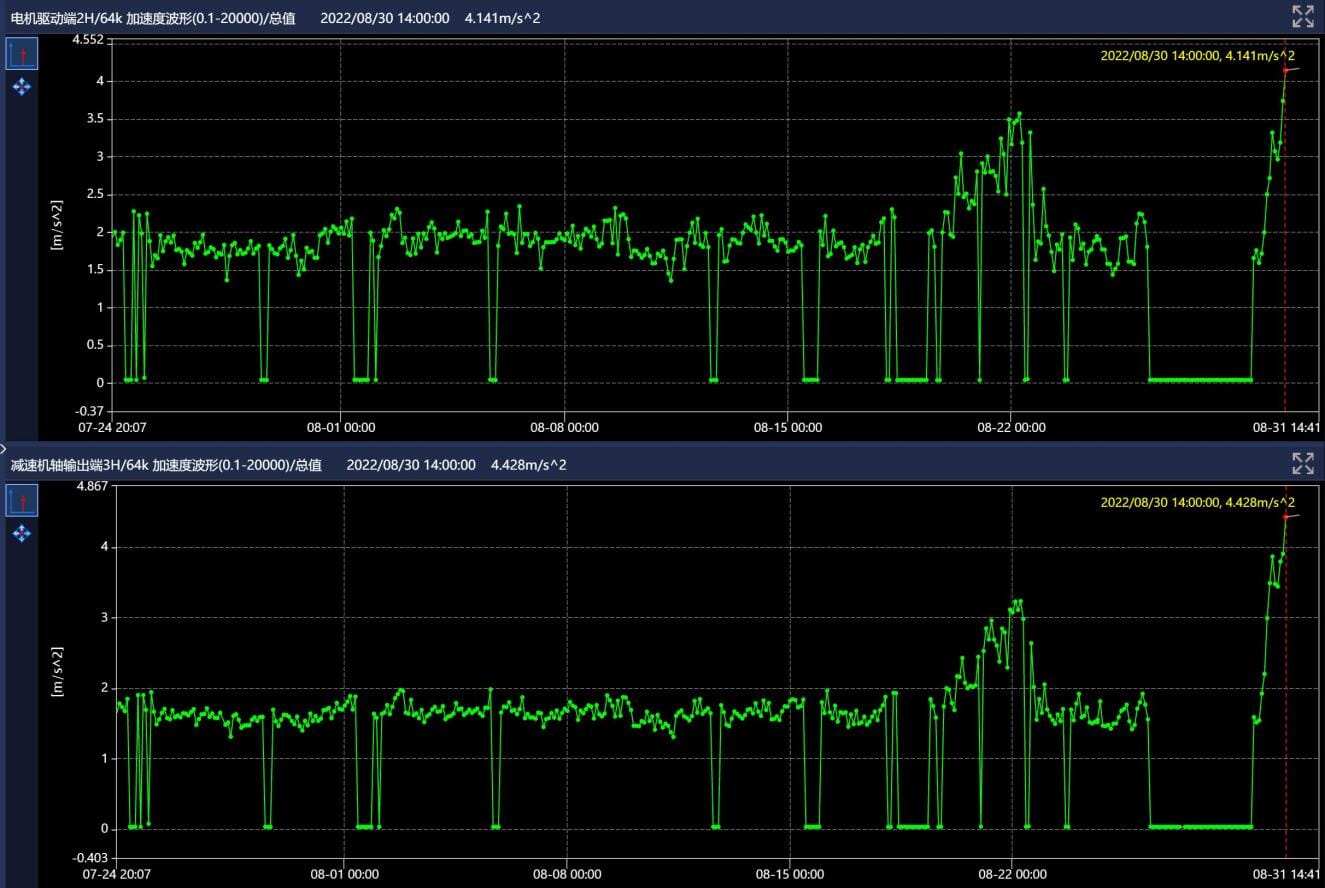
Task: Click the red cursor marker at 4.428 peak
Action: [x=1286, y=517]
